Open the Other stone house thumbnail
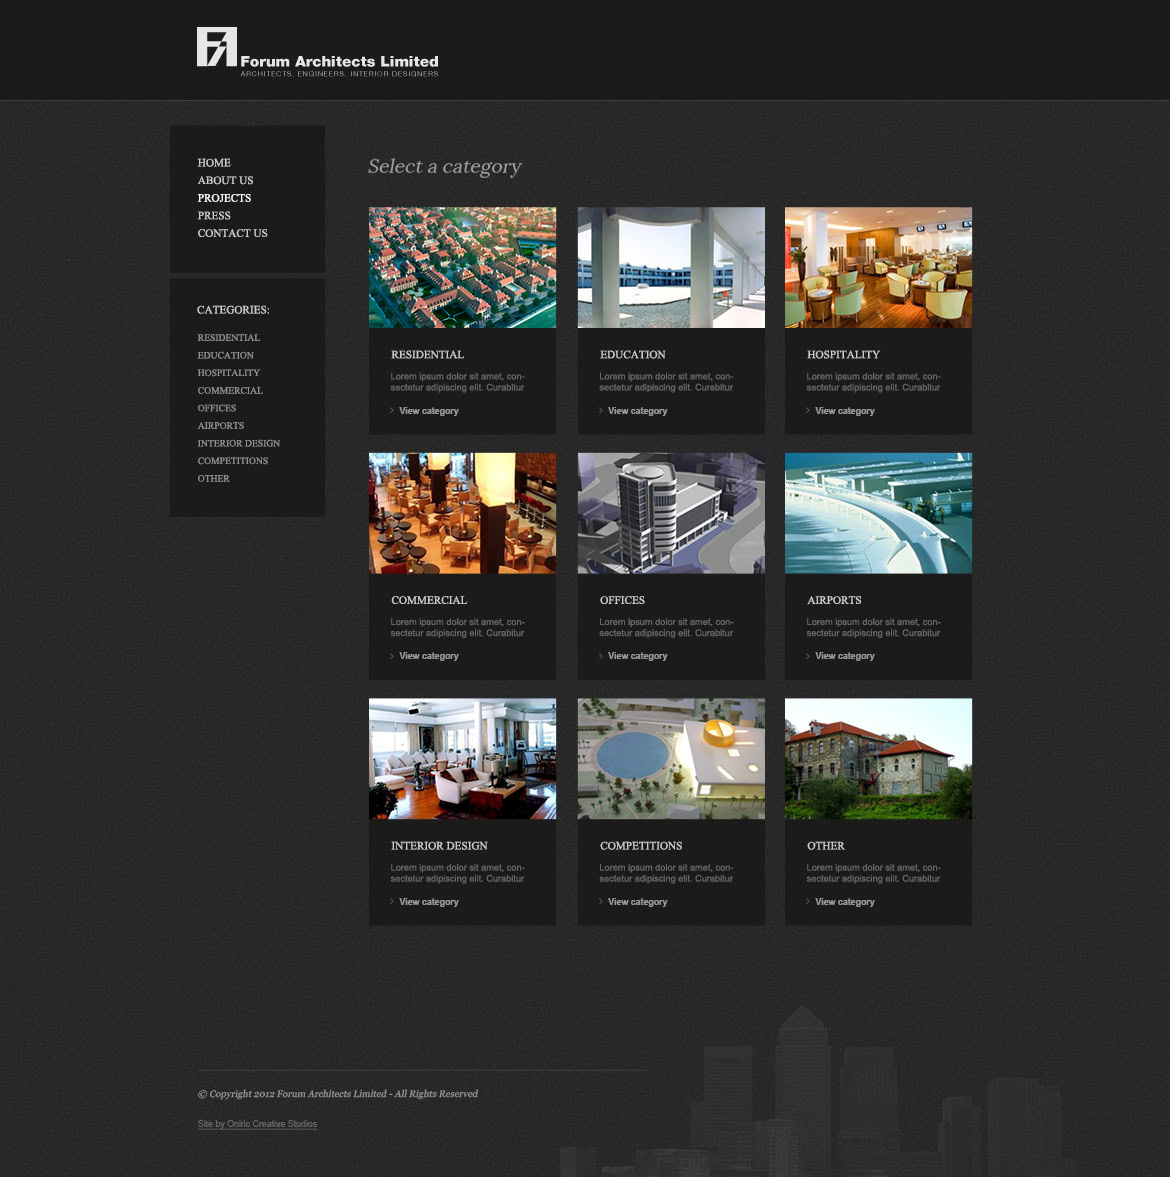This screenshot has height=1177, width=1170. (878, 758)
